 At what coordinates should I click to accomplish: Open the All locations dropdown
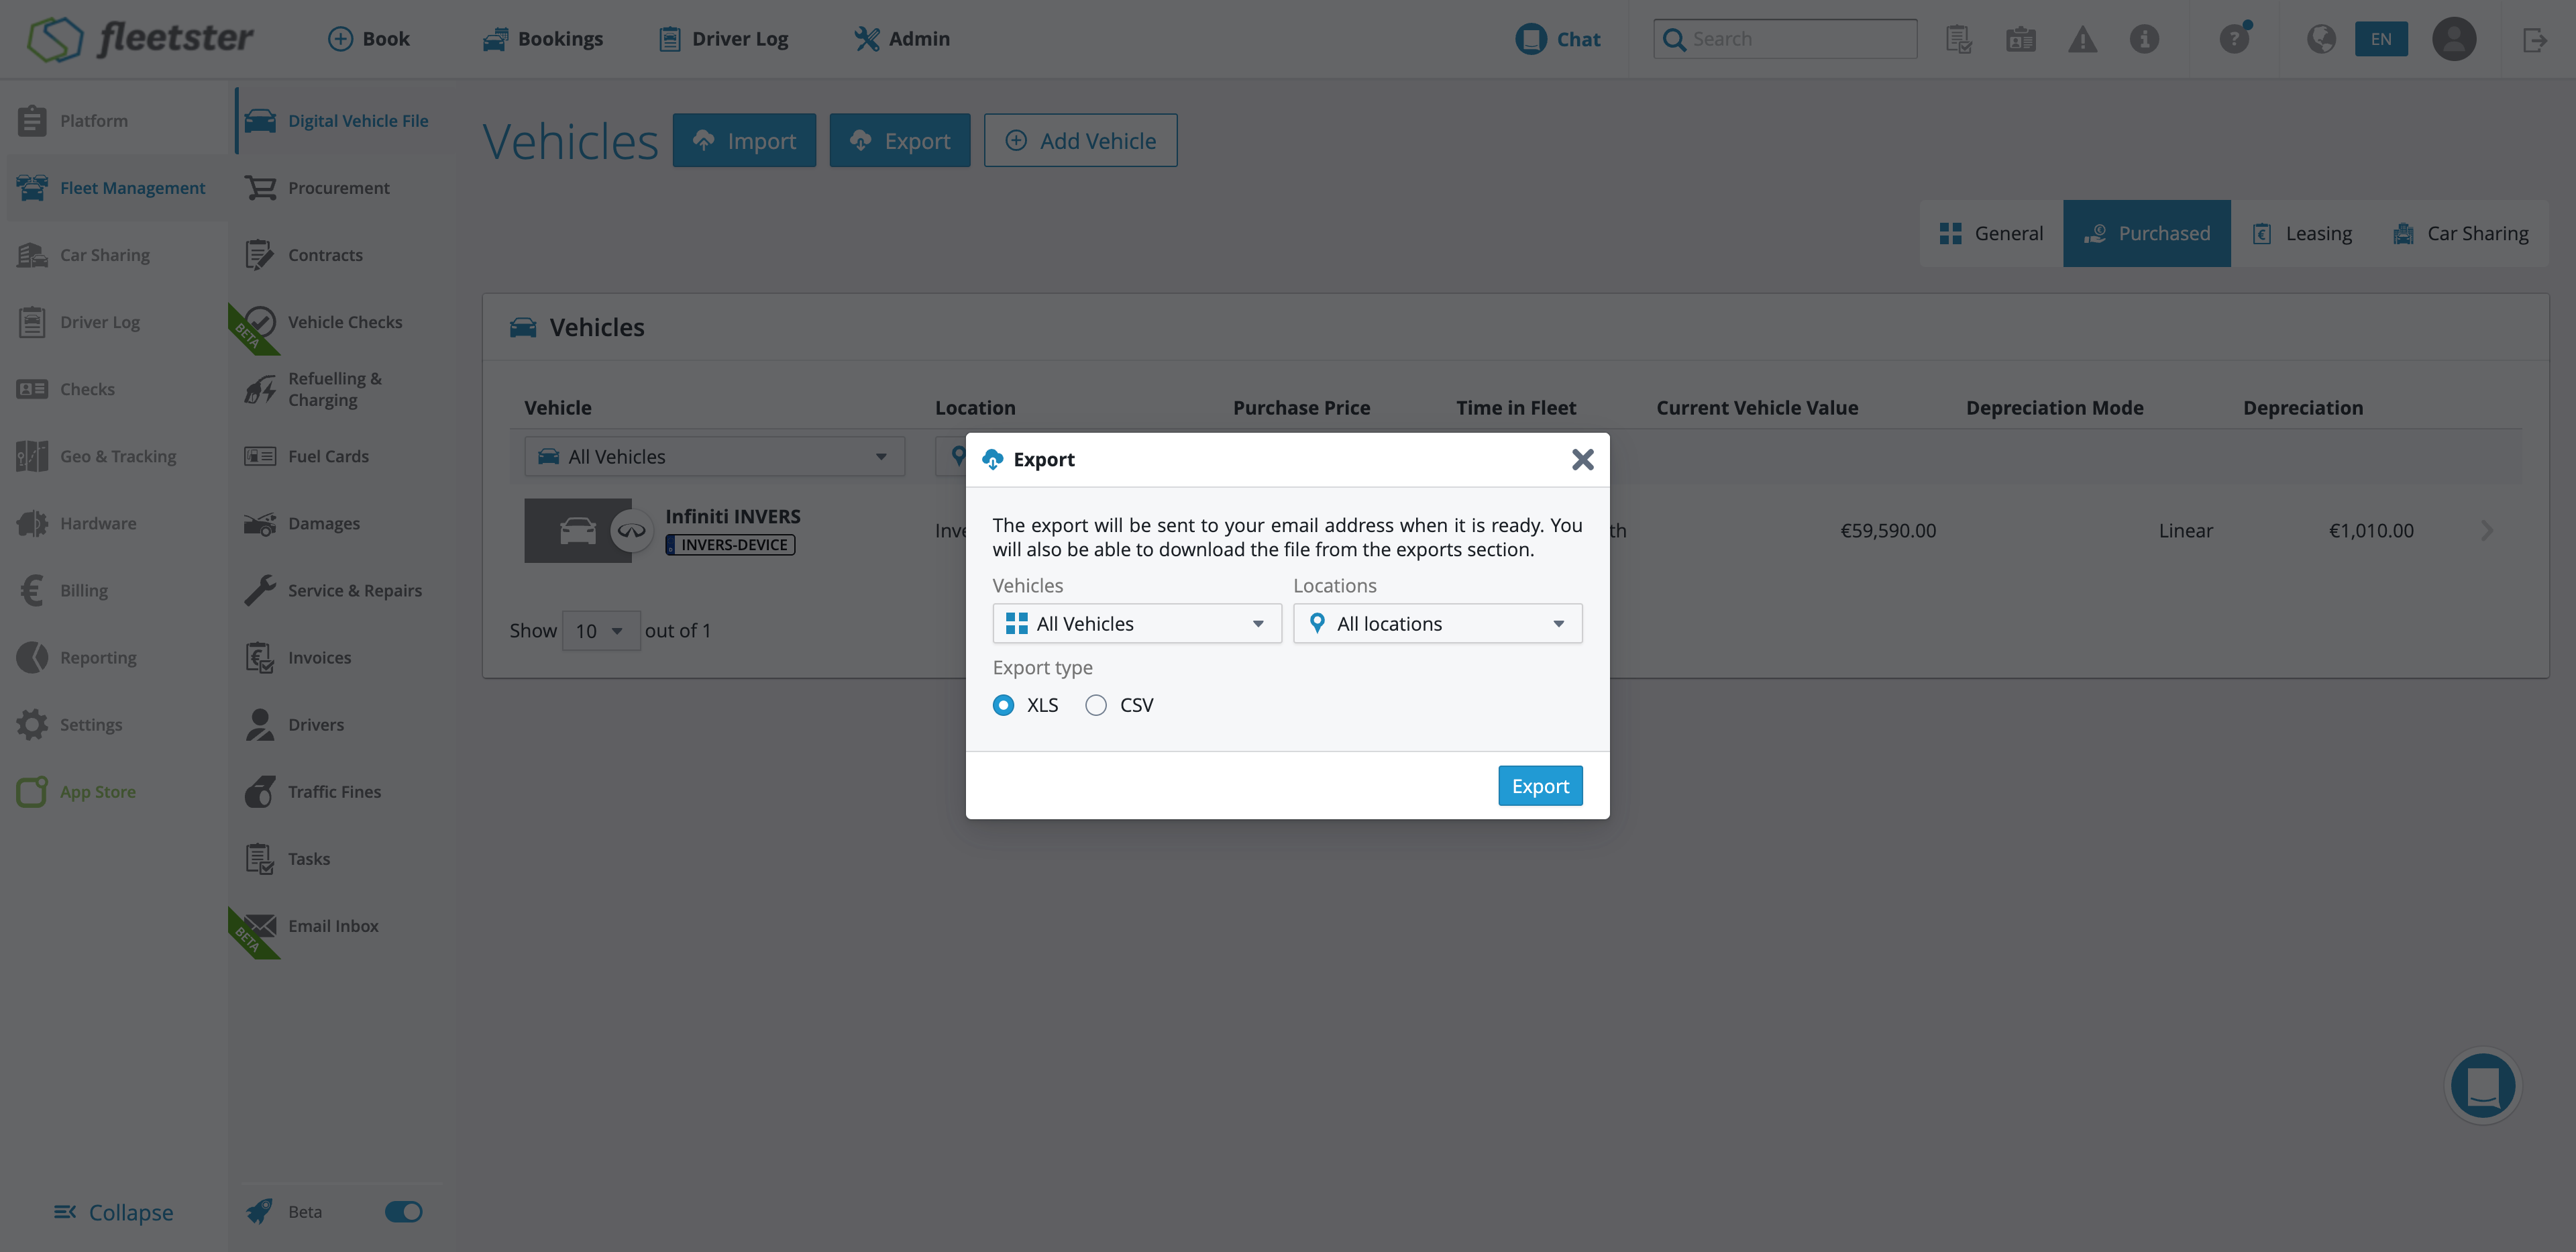coord(1437,623)
